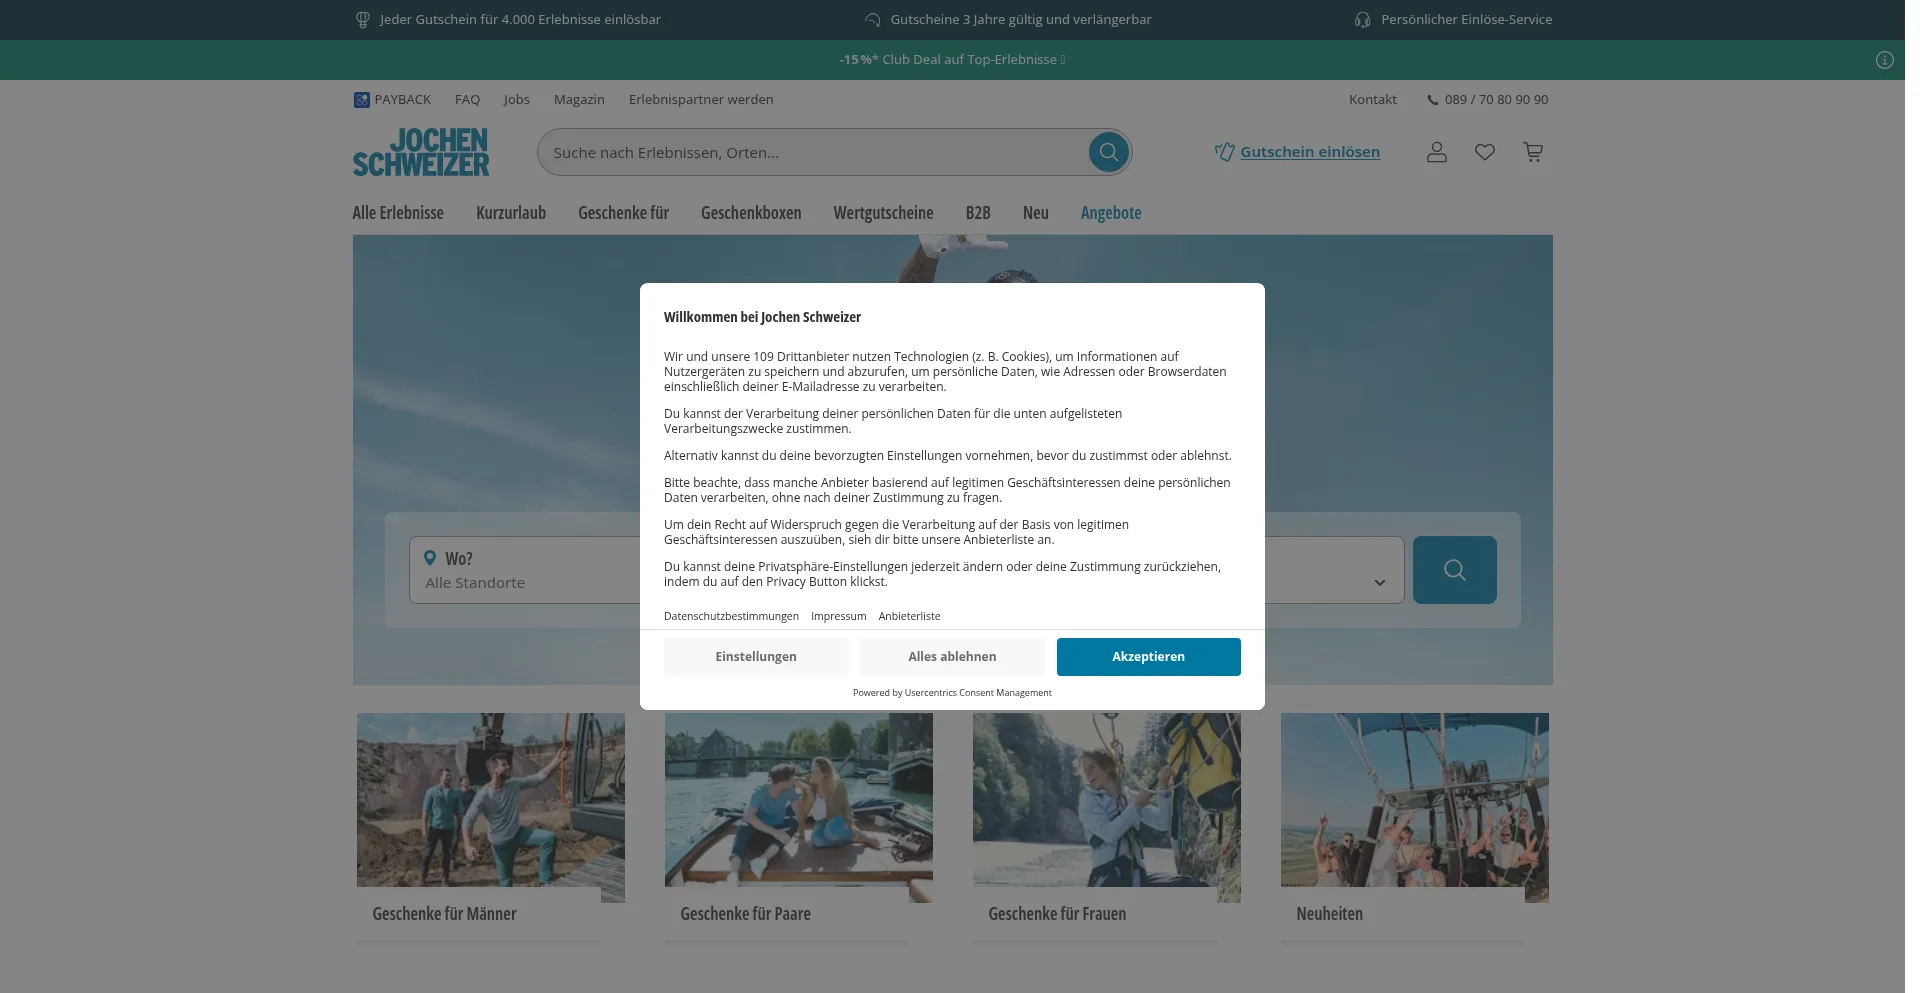Select the Angebote navigation item
The image size is (1920, 993).
pyautogui.click(x=1110, y=213)
